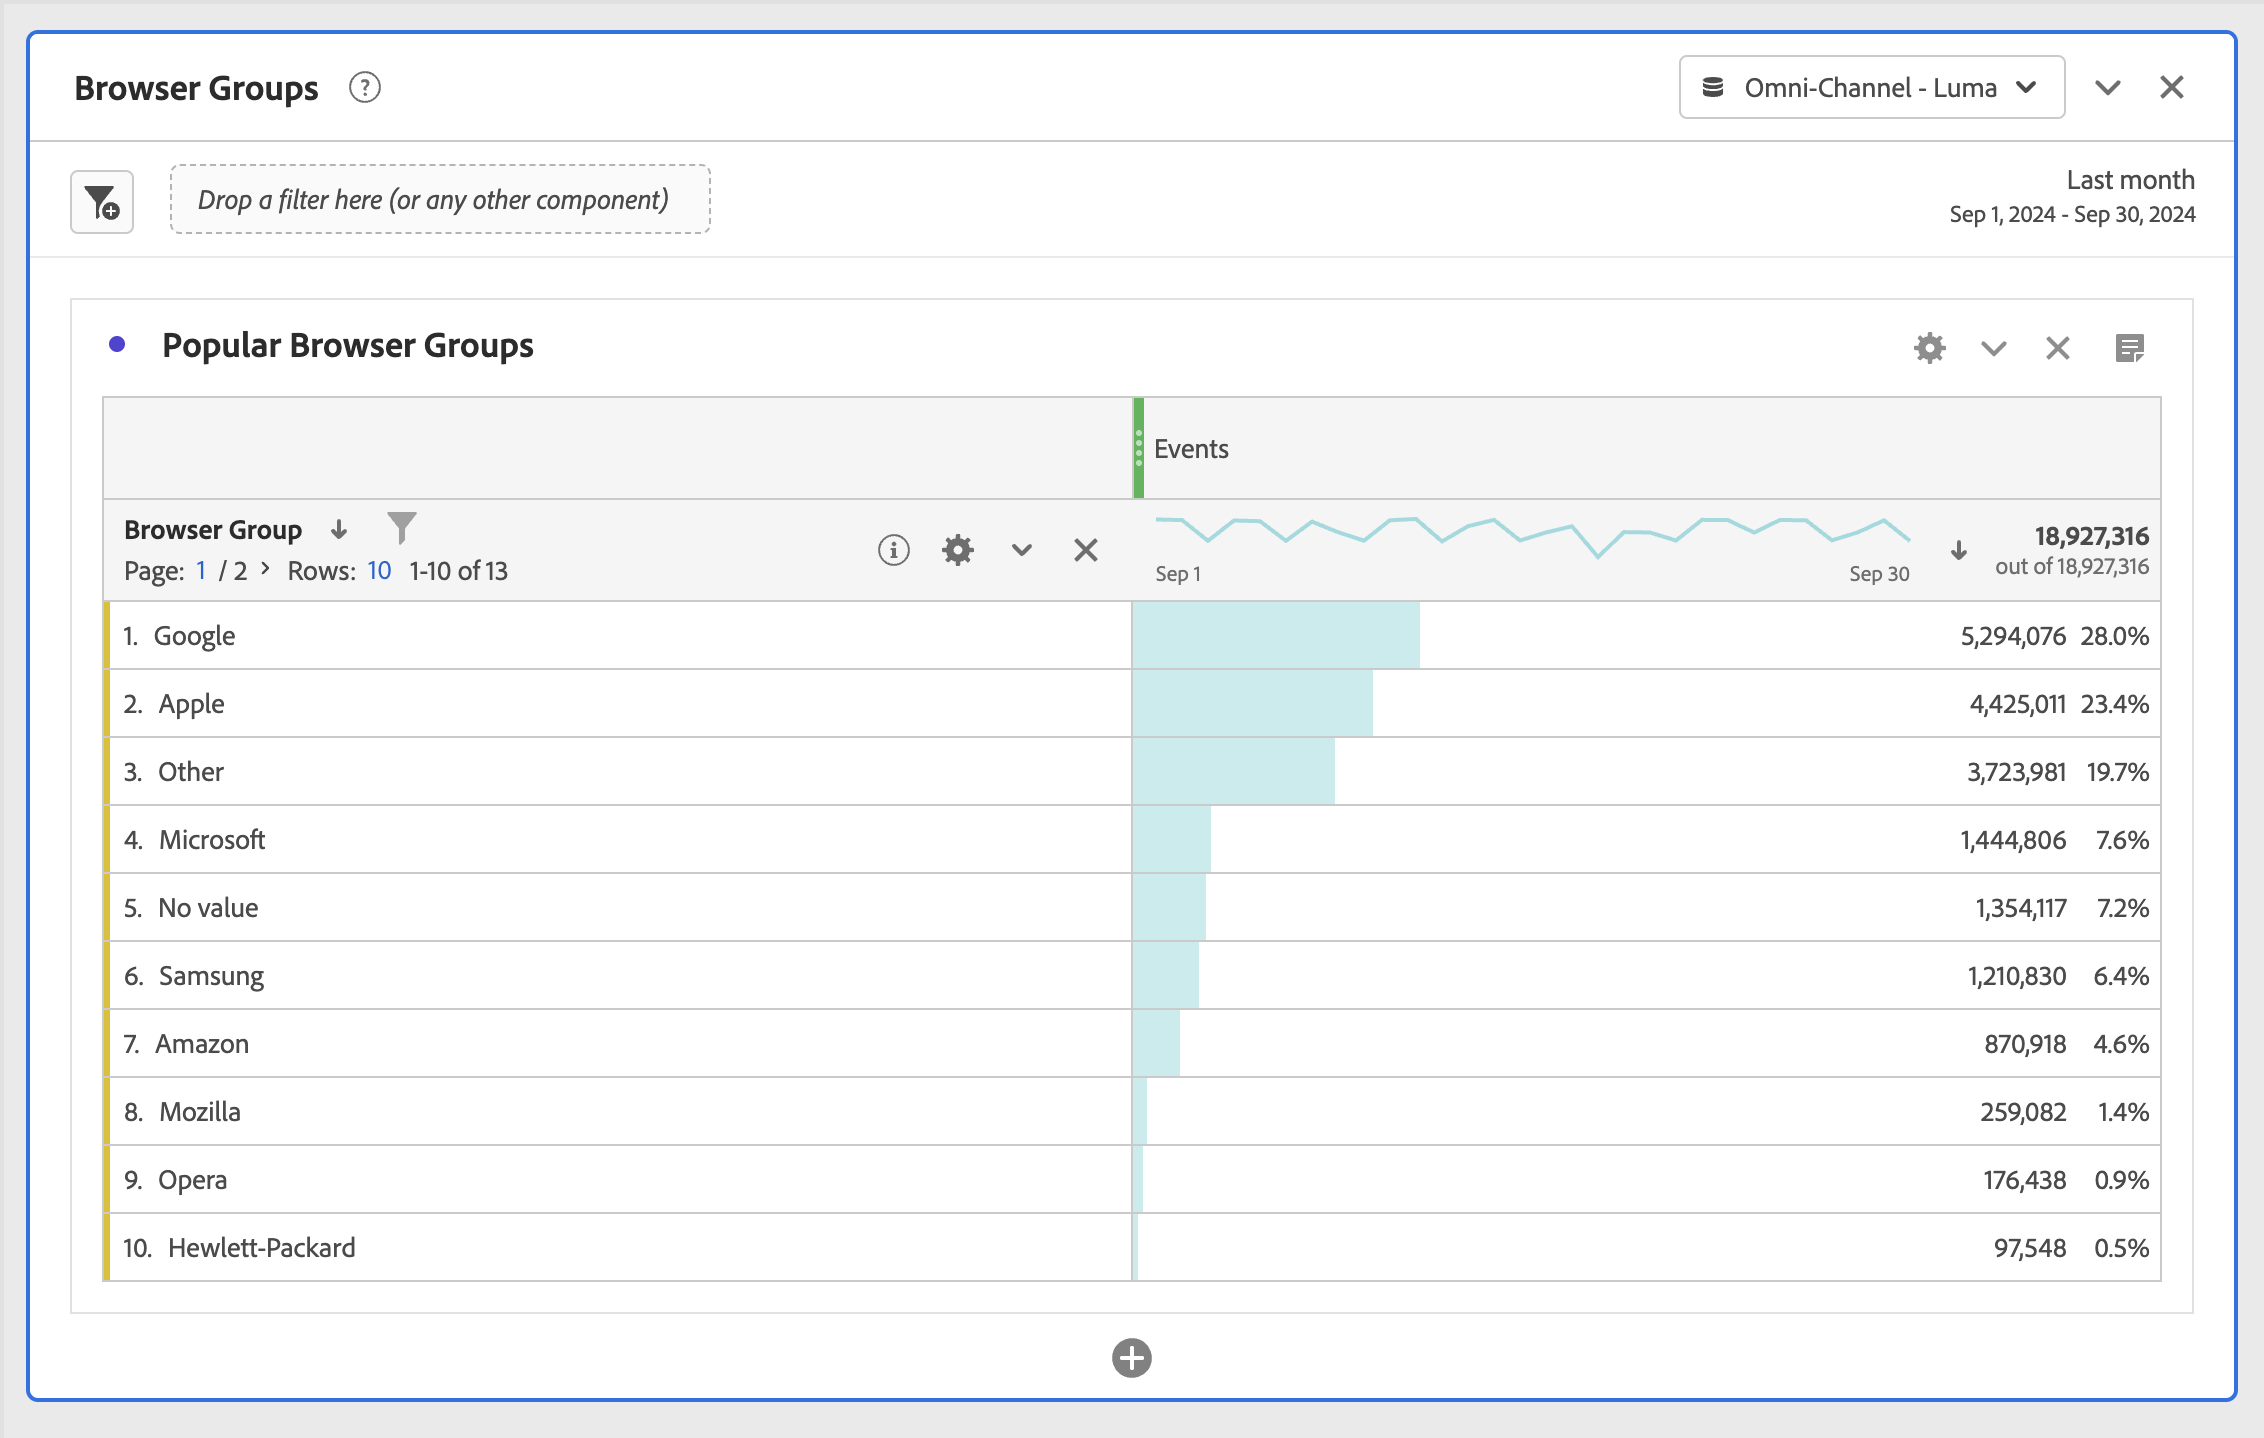Open the add filter funnel button
Viewport: 2264px width, 1438px height.
[x=102, y=202]
